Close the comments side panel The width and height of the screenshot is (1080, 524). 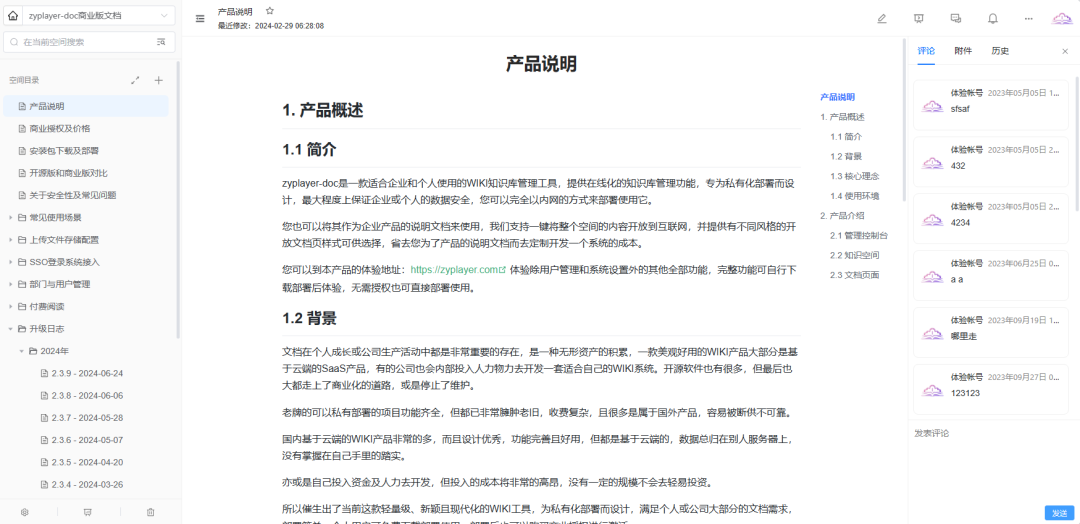tap(1065, 51)
